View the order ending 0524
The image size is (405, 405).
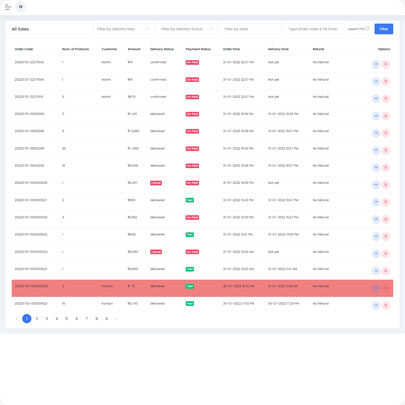(x=376, y=254)
